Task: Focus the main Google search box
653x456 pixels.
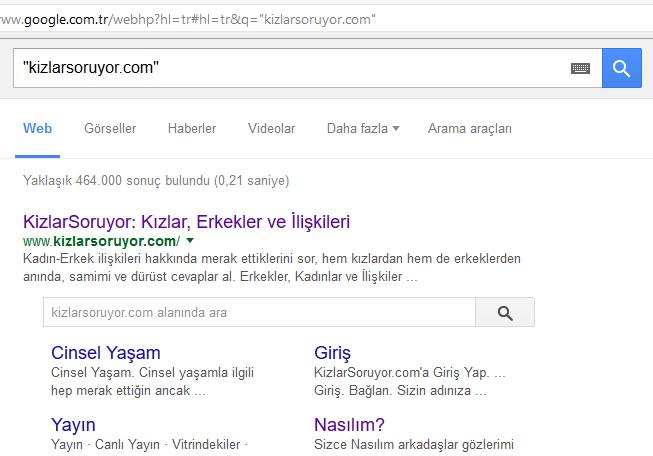Action: point(307,68)
